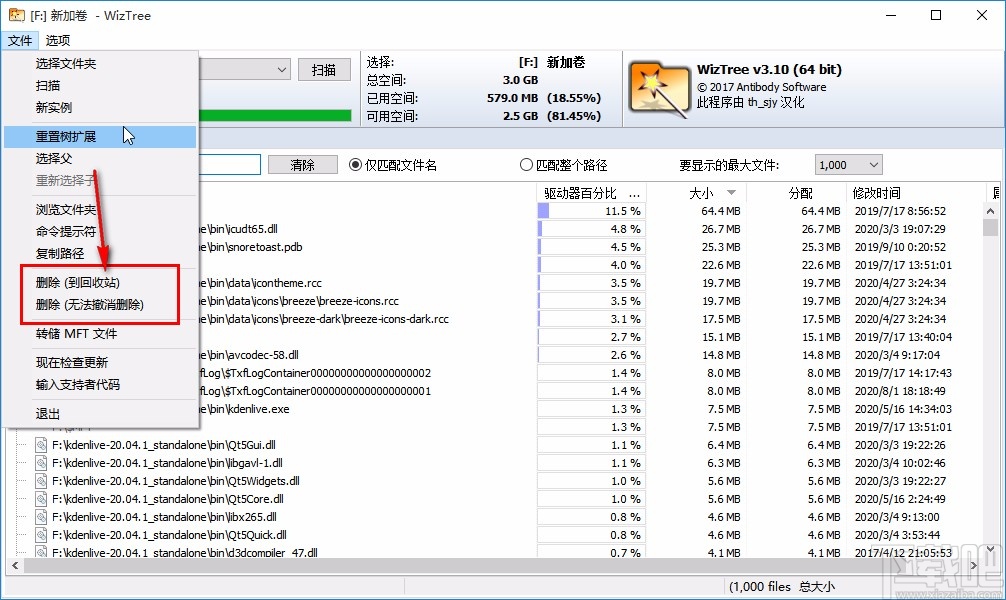
Task: Click the green disk usage progress bar
Action: [x=275, y=116]
